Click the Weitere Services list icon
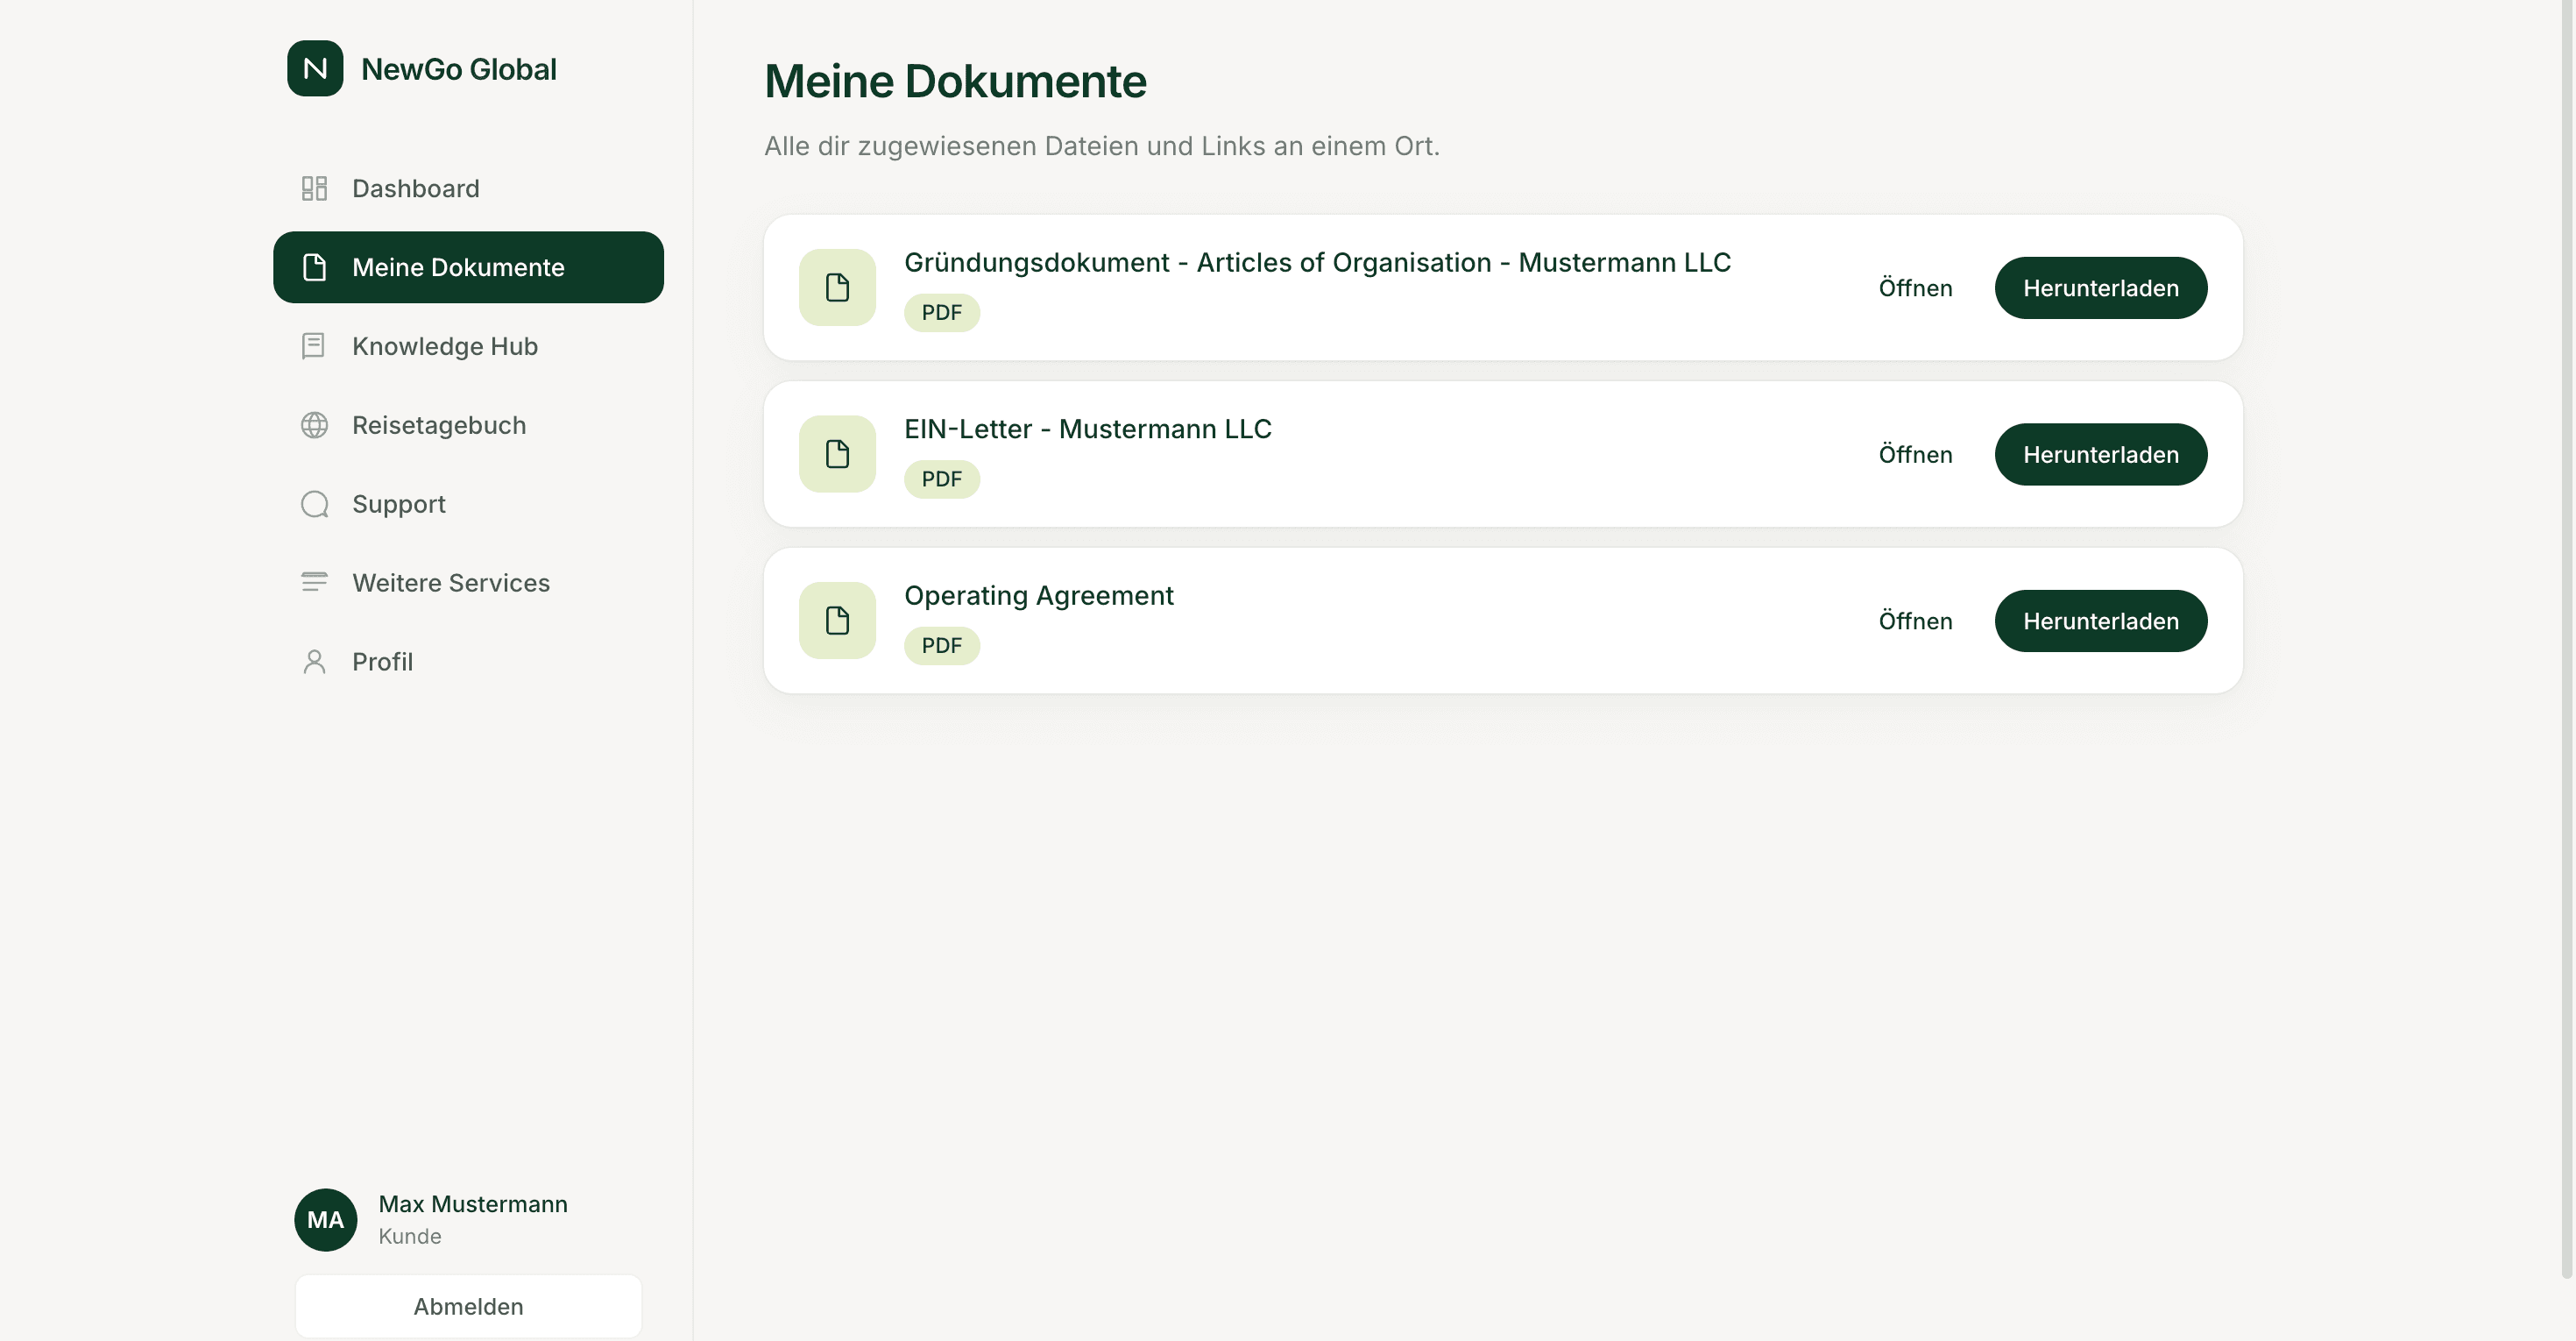The image size is (2576, 1341). (x=314, y=582)
